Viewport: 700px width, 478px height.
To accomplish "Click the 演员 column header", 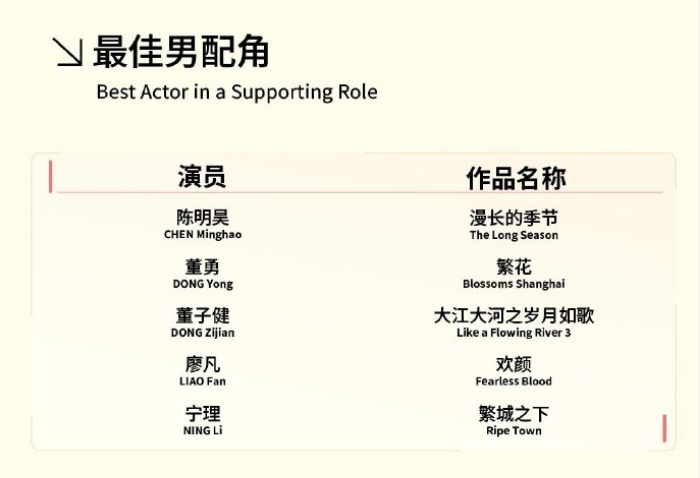I will pyautogui.click(x=202, y=176).
